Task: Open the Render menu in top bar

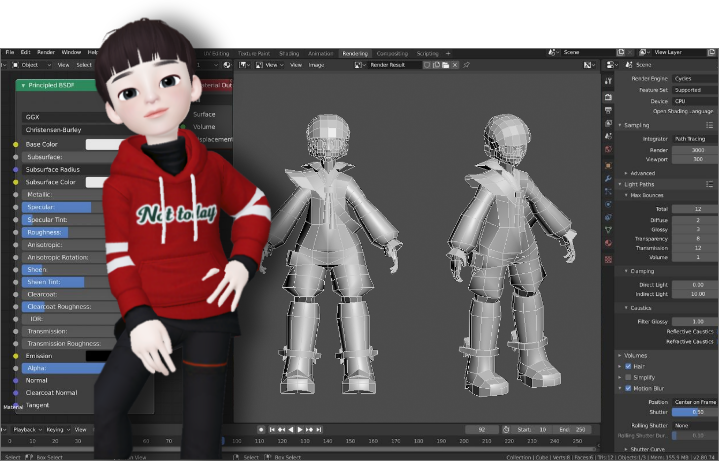Action: point(46,52)
